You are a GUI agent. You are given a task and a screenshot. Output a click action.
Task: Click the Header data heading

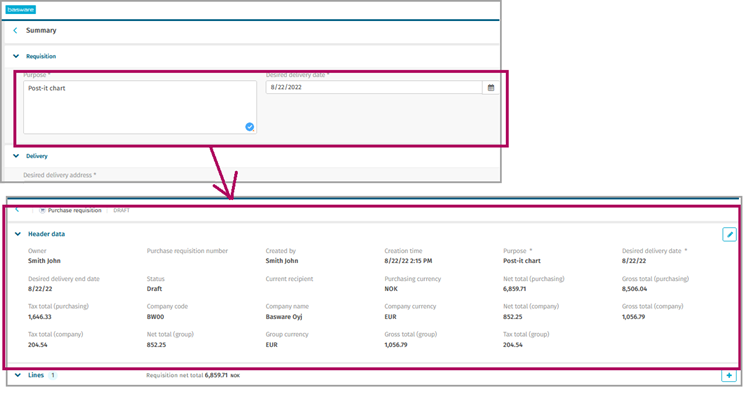[46, 234]
